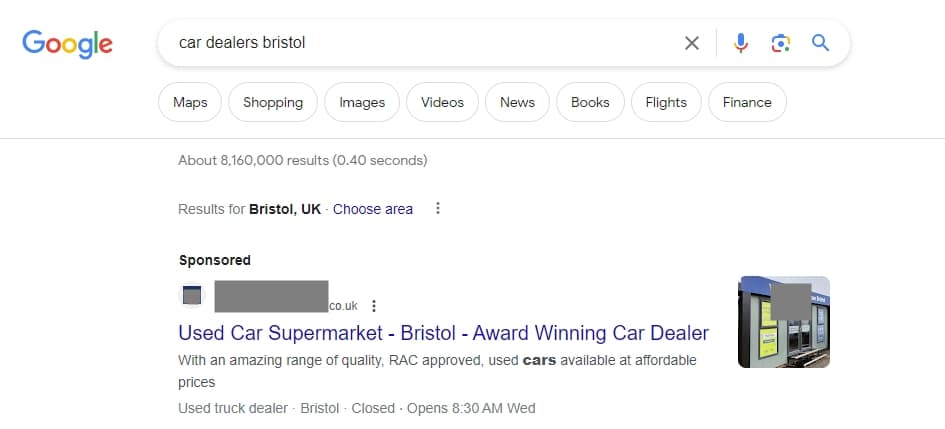This screenshot has height=429, width=945.
Task: Click the magnifying glass search button
Action: [821, 43]
